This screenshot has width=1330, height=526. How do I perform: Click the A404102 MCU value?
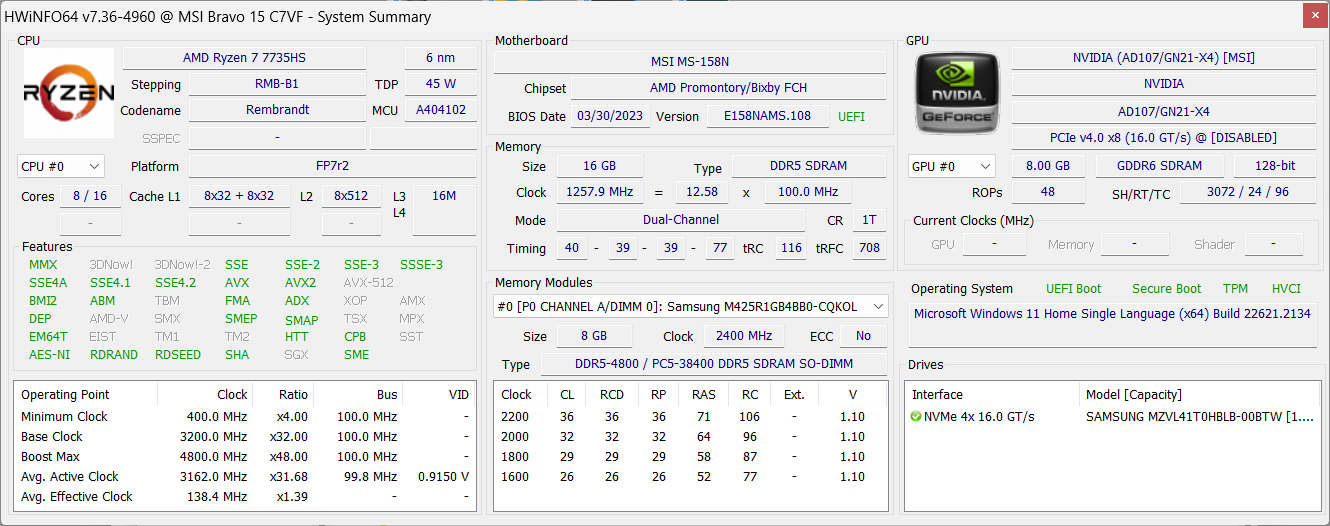coord(440,110)
